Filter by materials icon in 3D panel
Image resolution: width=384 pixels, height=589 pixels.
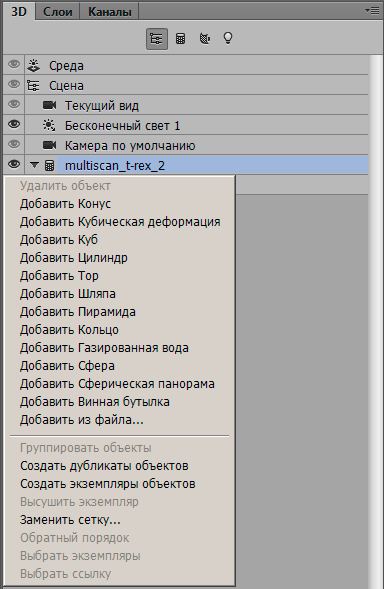pyautogui.click(x=205, y=39)
